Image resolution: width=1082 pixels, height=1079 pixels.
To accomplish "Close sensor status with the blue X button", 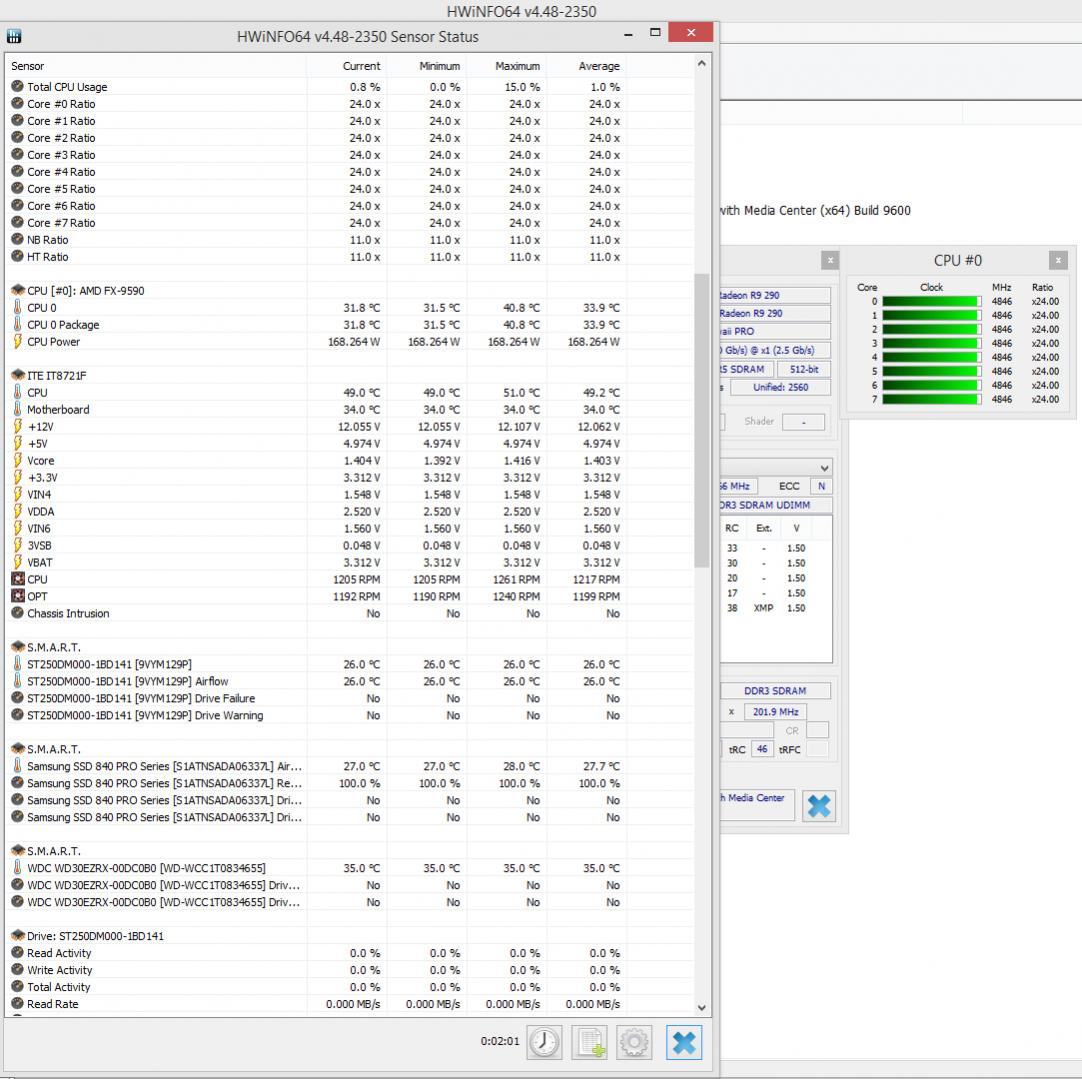I will click(x=683, y=1042).
